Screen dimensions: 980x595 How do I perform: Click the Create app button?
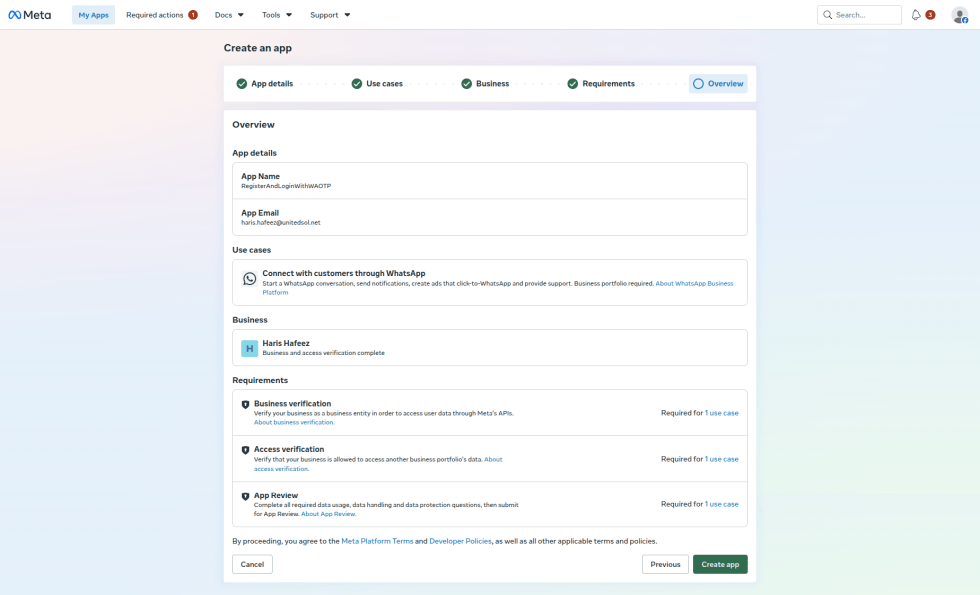[x=720, y=564]
